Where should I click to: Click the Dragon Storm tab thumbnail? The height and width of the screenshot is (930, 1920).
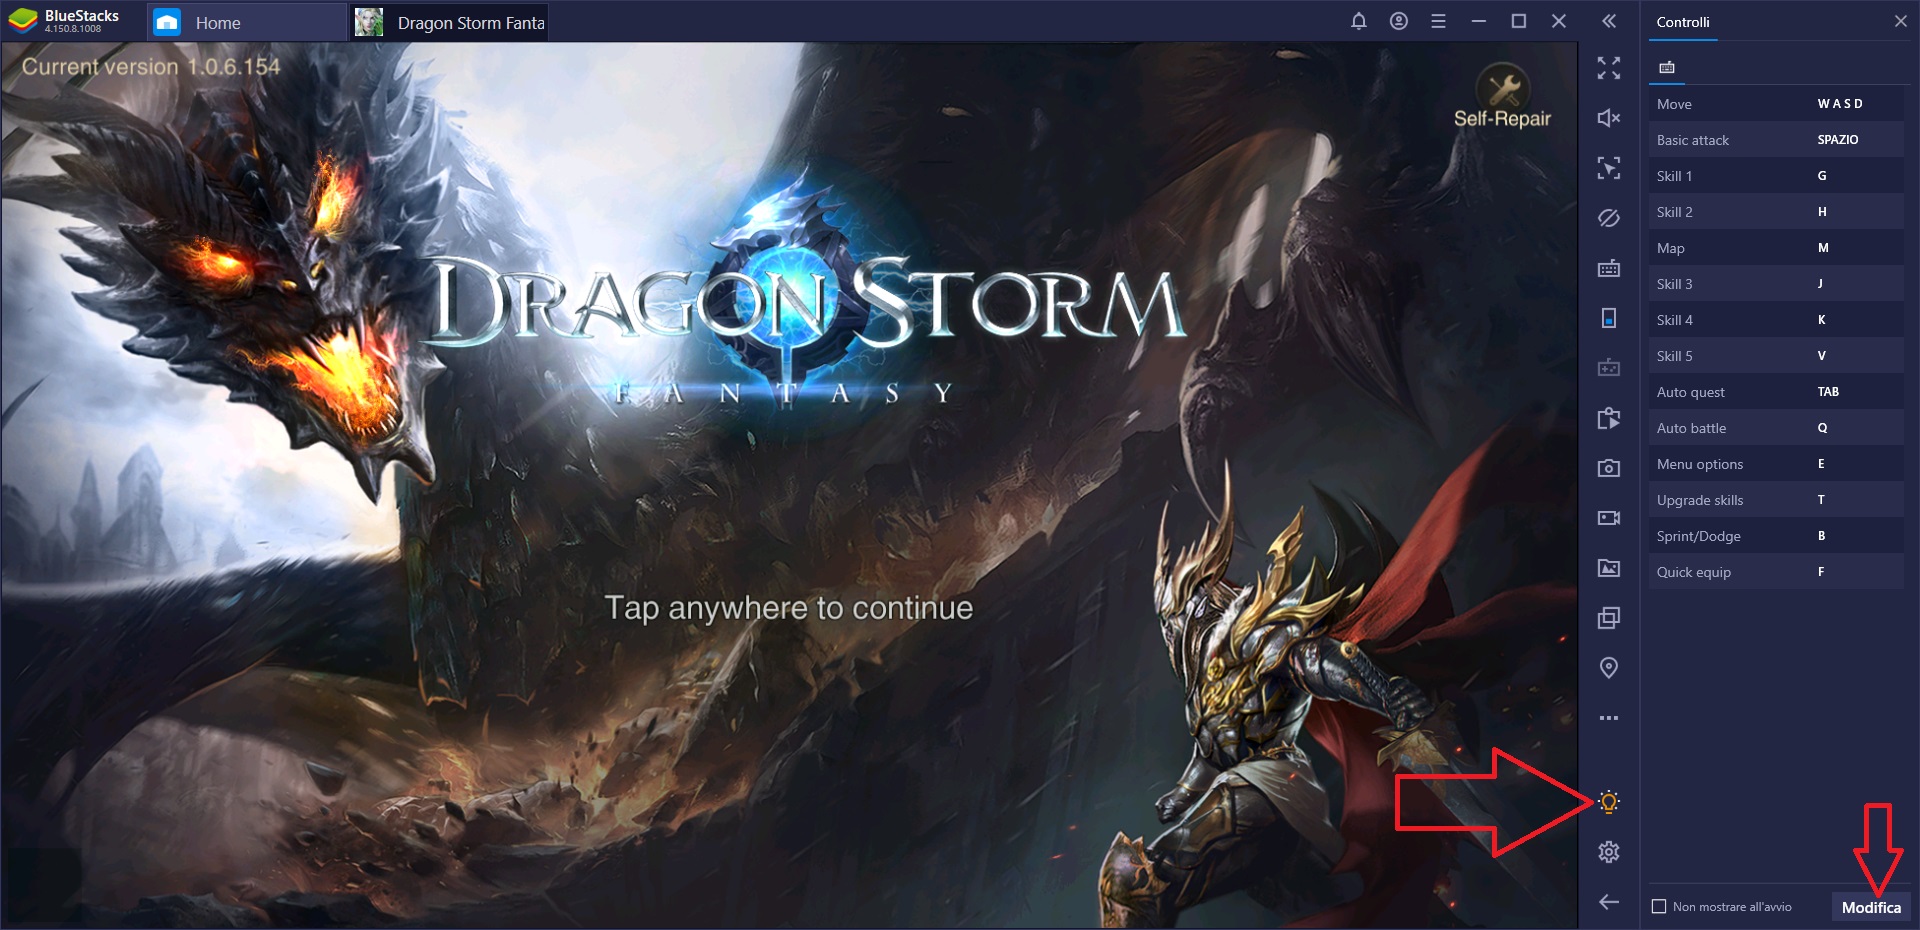369,22
